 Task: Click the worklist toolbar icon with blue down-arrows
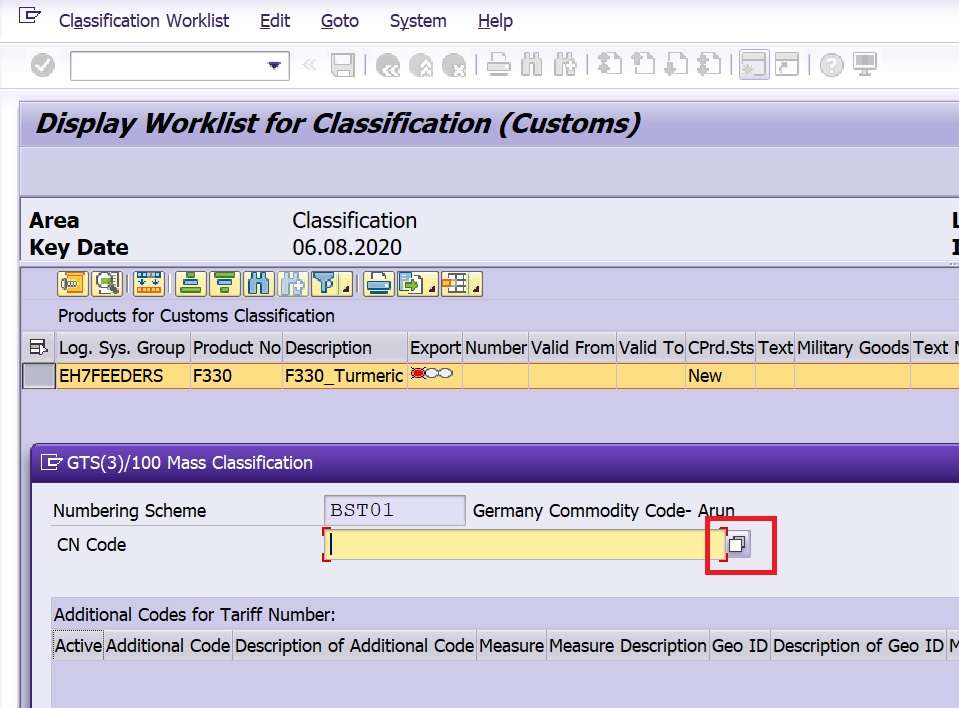[x=149, y=284]
